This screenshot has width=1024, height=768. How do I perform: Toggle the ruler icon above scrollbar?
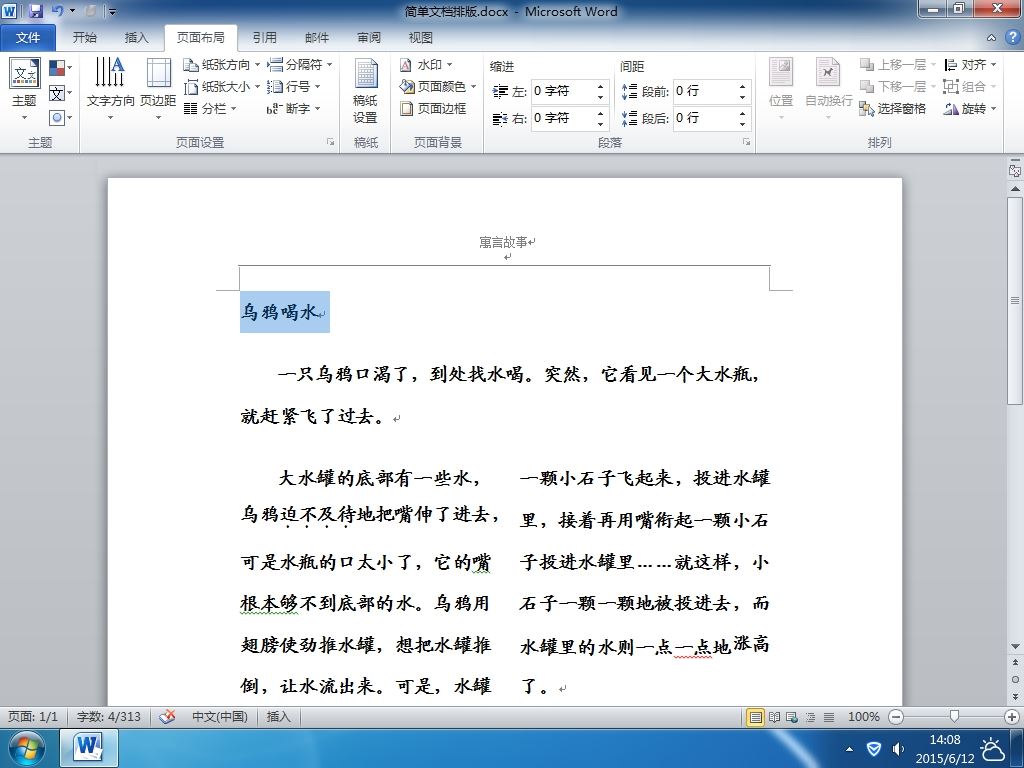(x=1015, y=171)
